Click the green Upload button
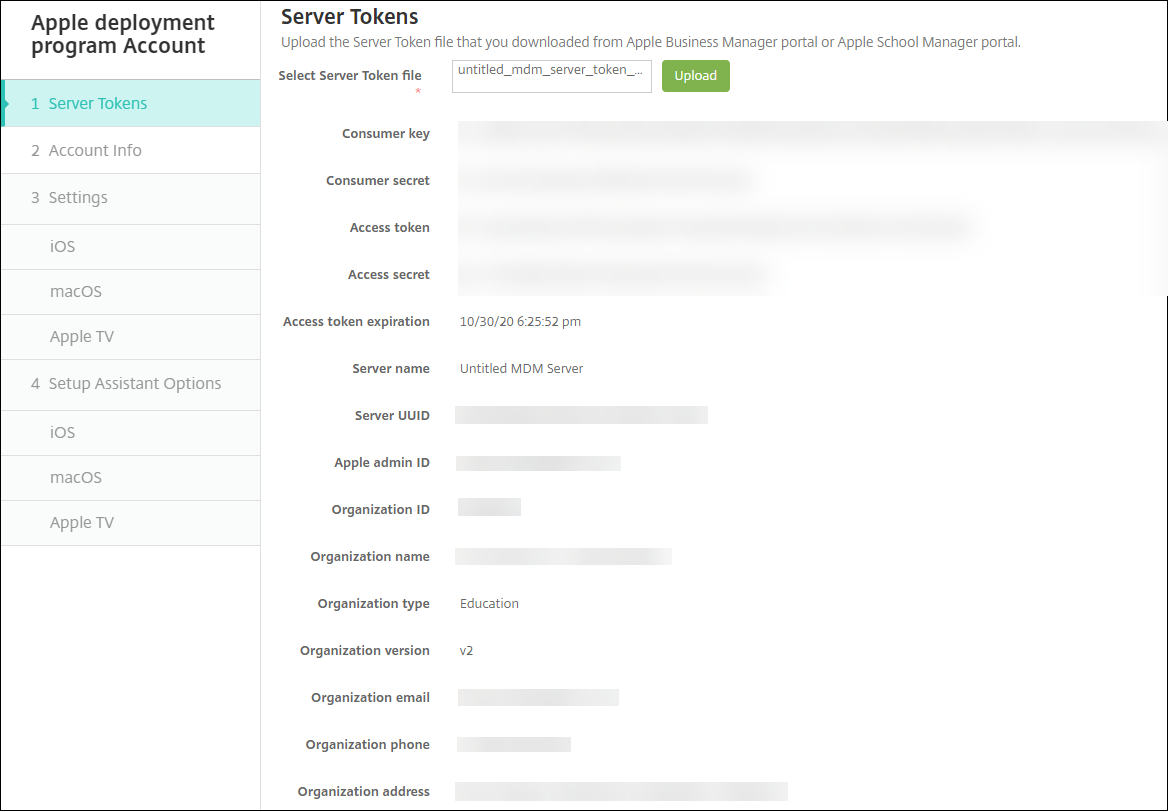This screenshot has height=811, width=1168. pyautogui.click(x=695, y=76)
